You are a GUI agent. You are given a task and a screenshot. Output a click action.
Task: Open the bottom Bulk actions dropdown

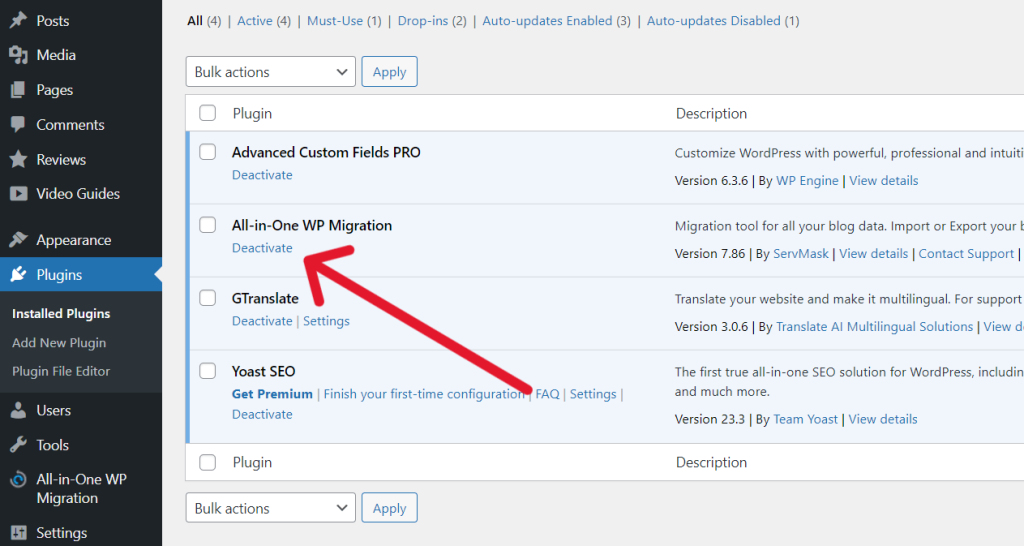pyautogui.click(x=270, y=508)
